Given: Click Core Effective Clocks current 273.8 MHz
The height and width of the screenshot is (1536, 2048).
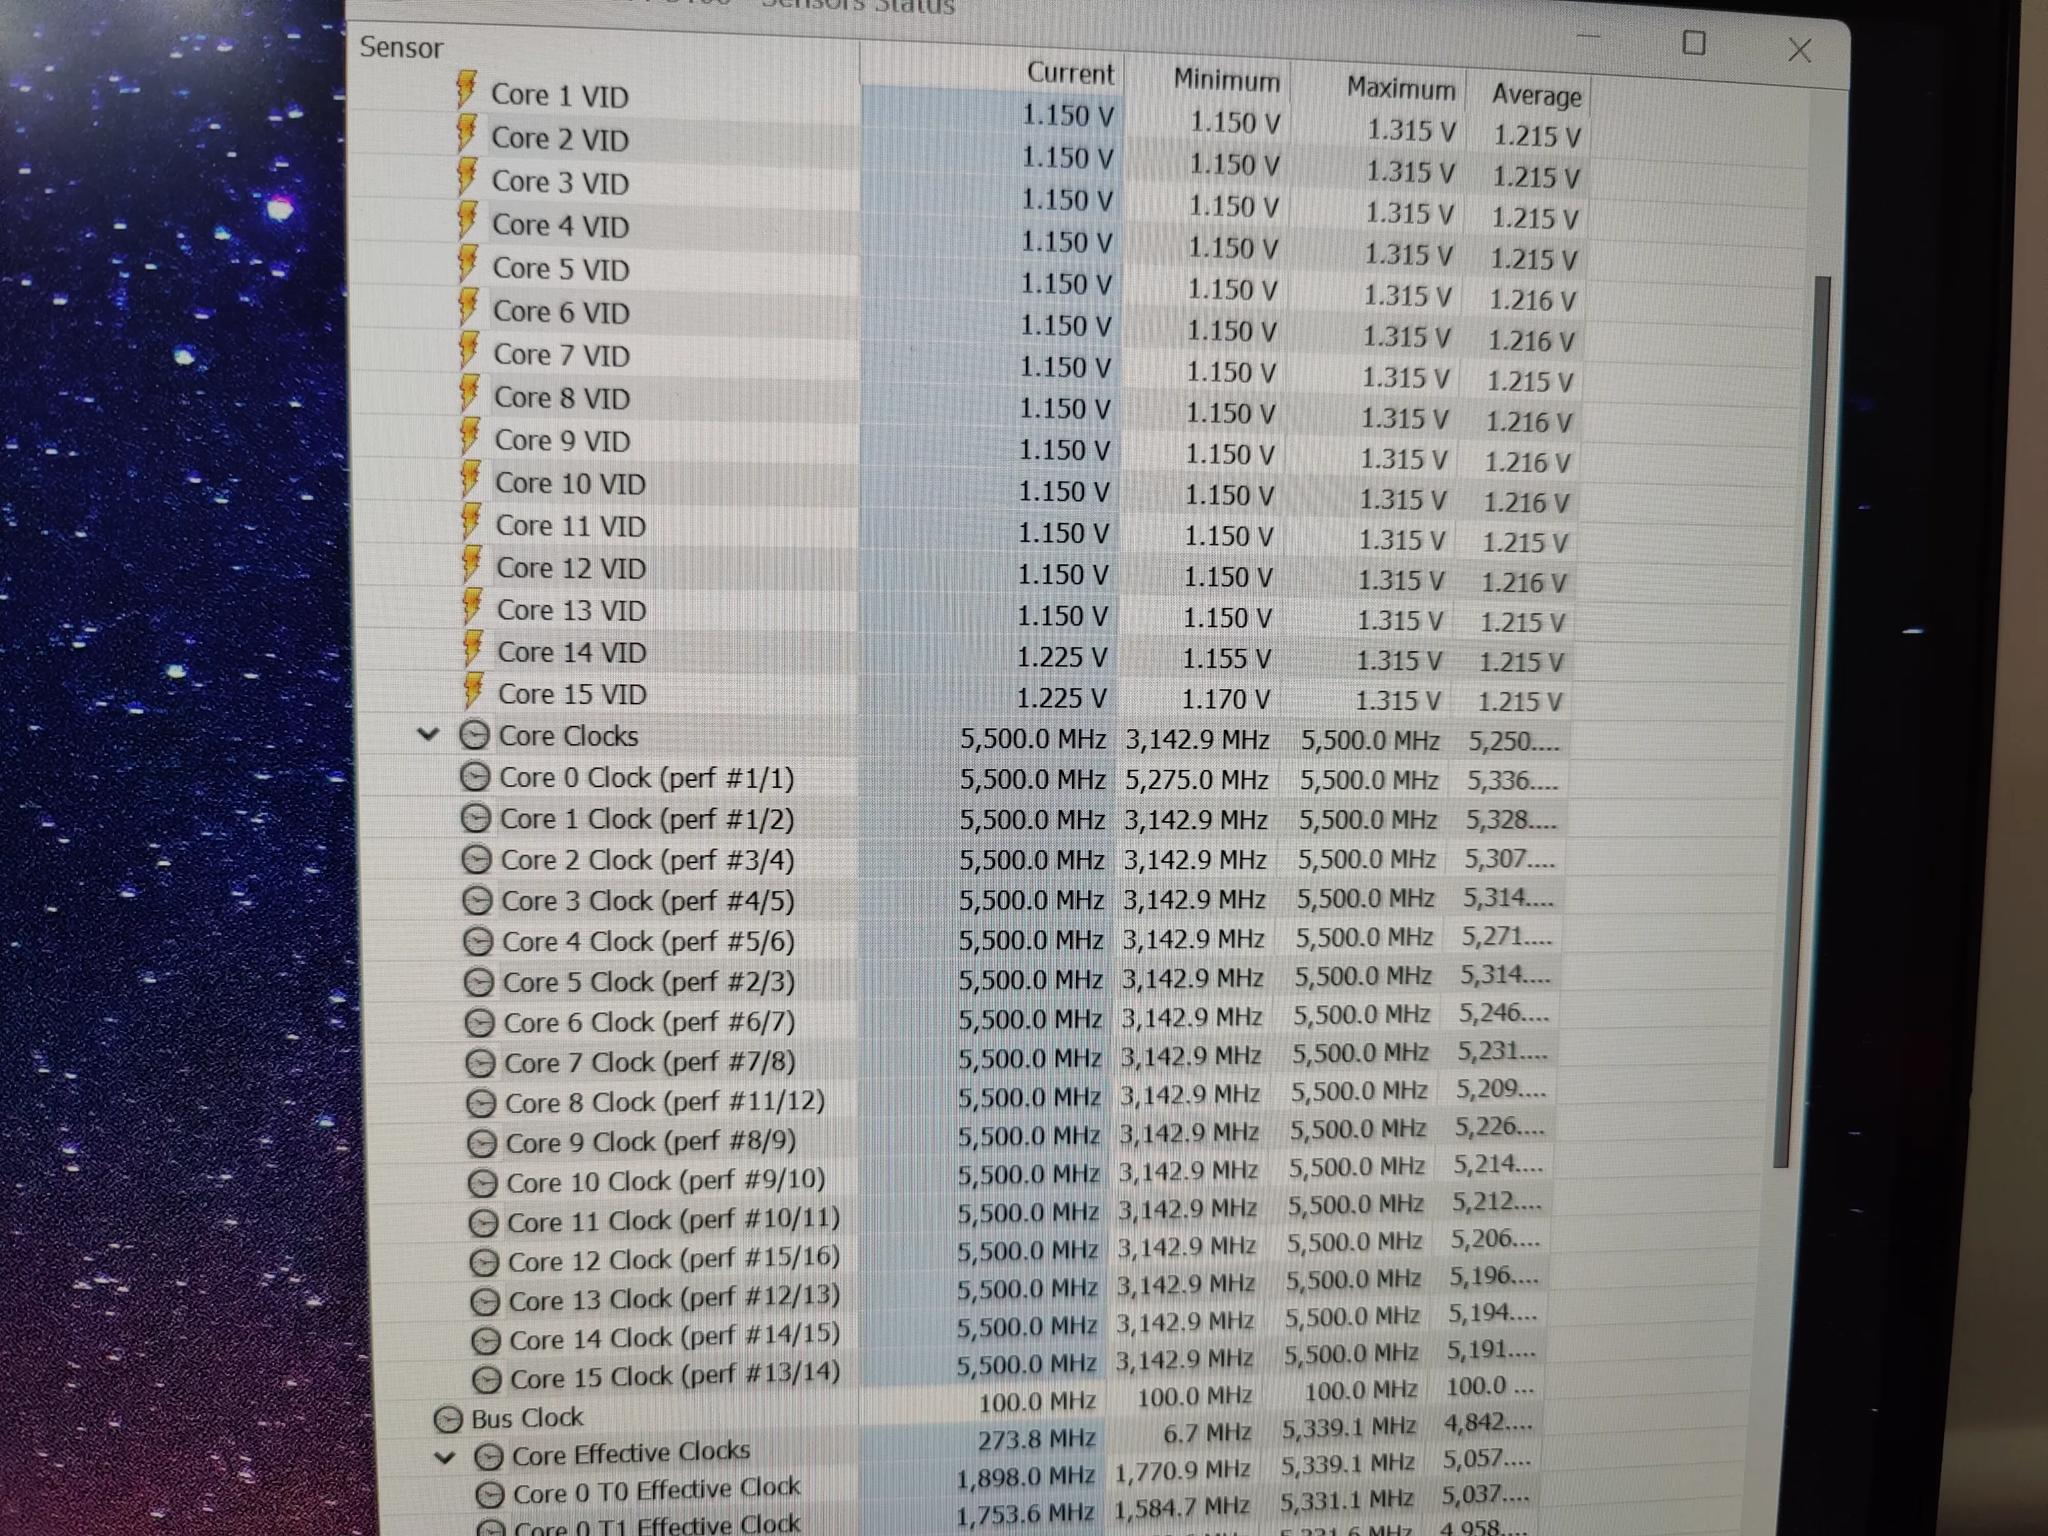Looking at the screenshot, I should tap(1037, 1439).
